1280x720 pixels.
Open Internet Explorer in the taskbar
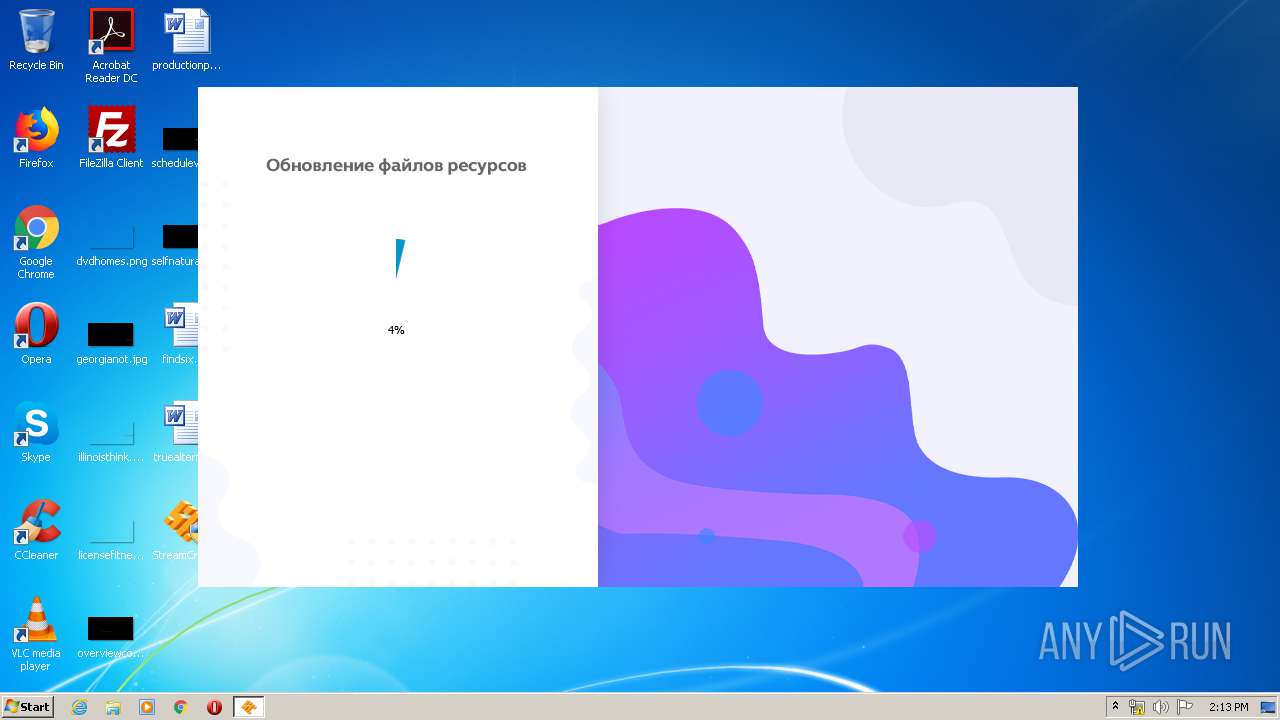[79, 707]
